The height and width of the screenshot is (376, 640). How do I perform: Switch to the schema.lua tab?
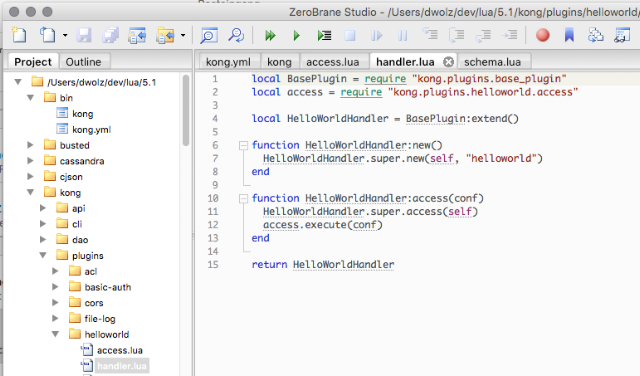pos(492,62)
